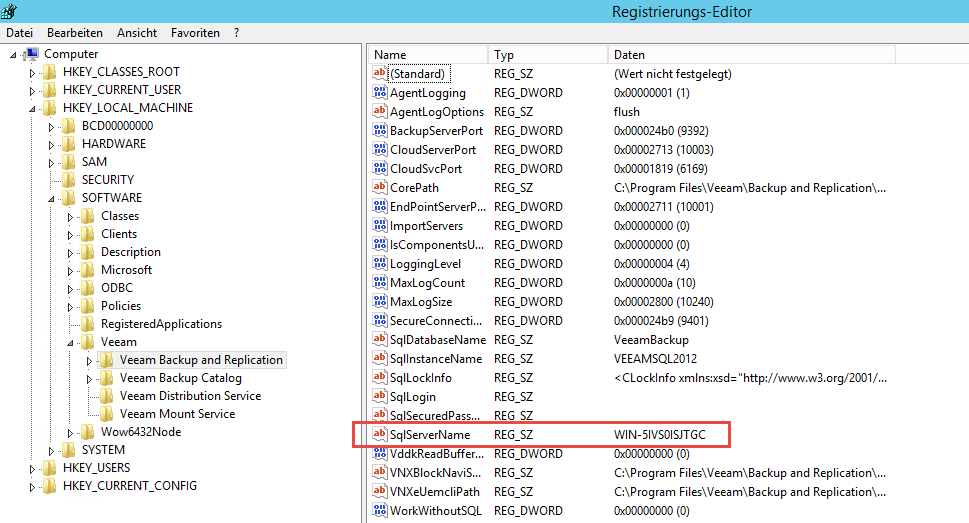Viewport: 969px width, 523px height.
Task: Collapse the Computer root node
Action: coord(13,55)
